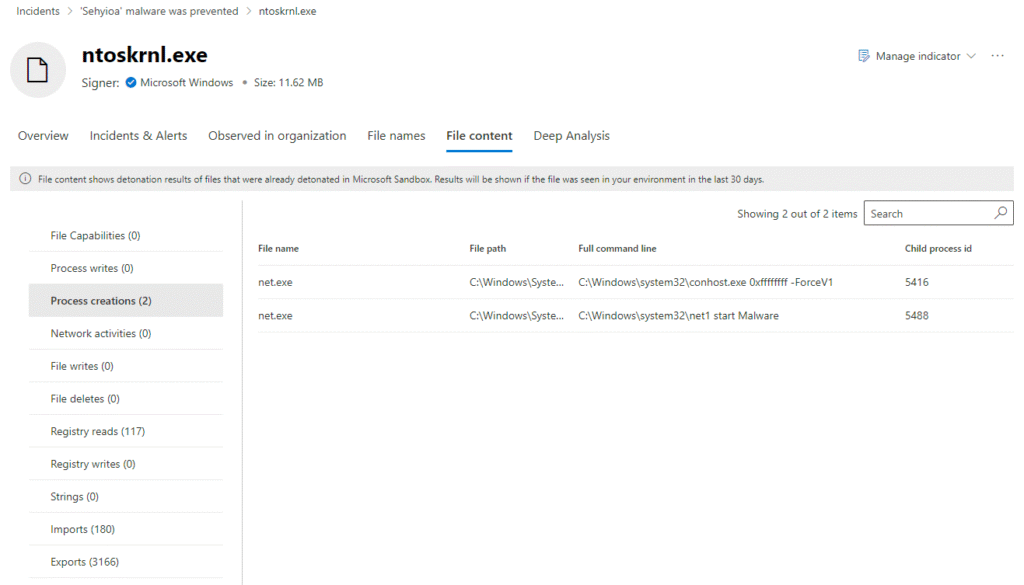Click net.exe in the net1 start Malware row

click(275, 315)
